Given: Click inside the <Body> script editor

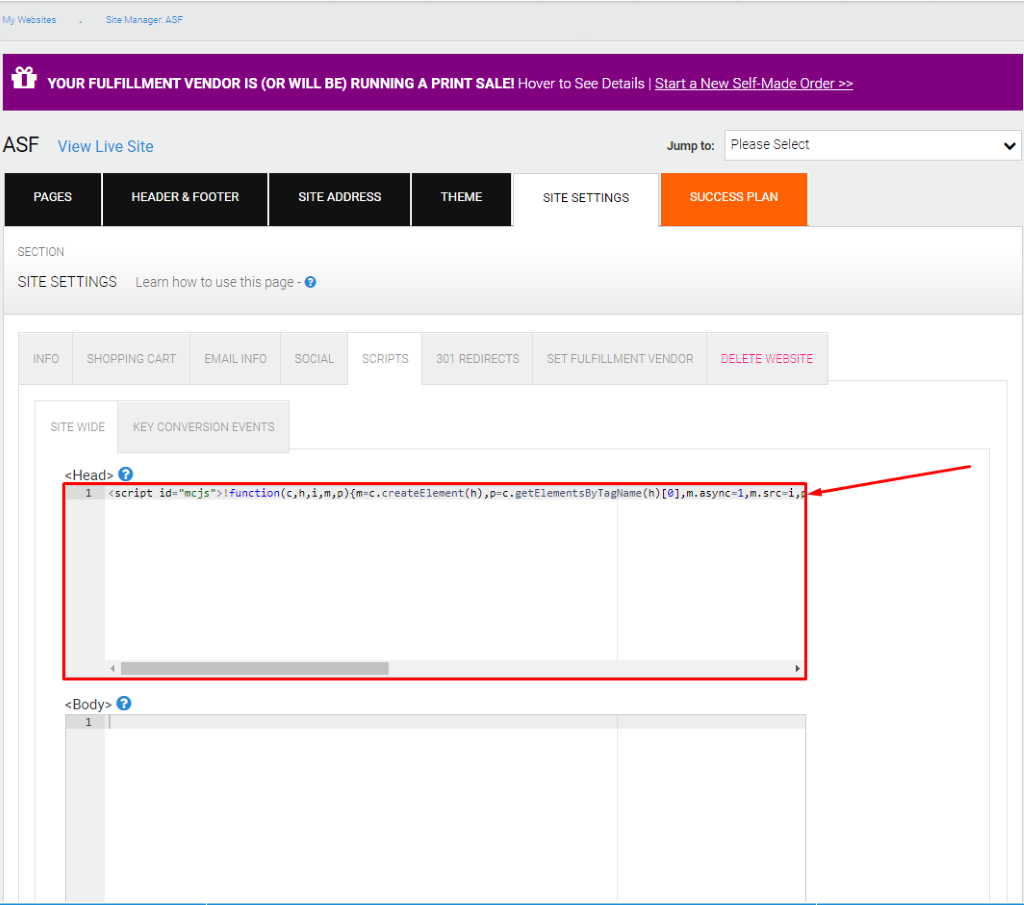Looking at the screenshot, I should pyautogui.click(x=400, y=760).
